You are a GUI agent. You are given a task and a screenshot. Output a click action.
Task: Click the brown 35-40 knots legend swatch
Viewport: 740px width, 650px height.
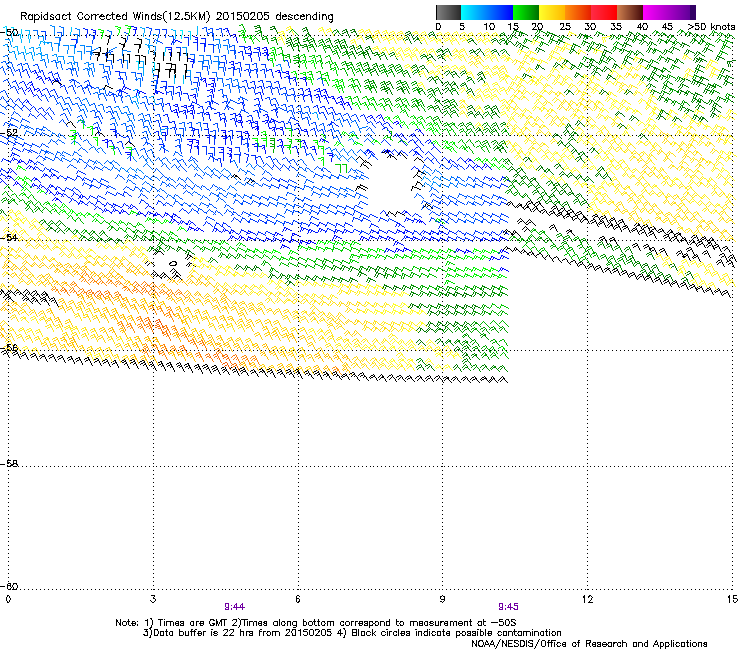tap(630, 12)
